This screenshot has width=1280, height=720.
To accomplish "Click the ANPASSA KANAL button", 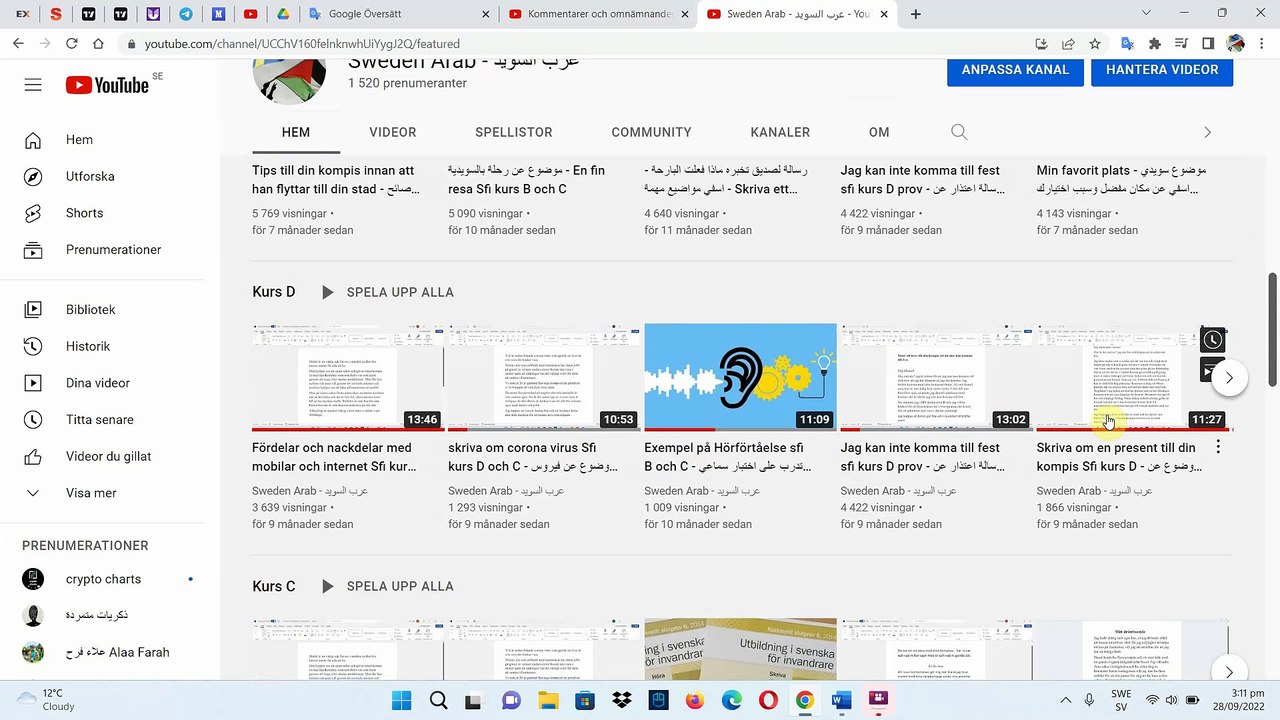I will click(1015, 70).
